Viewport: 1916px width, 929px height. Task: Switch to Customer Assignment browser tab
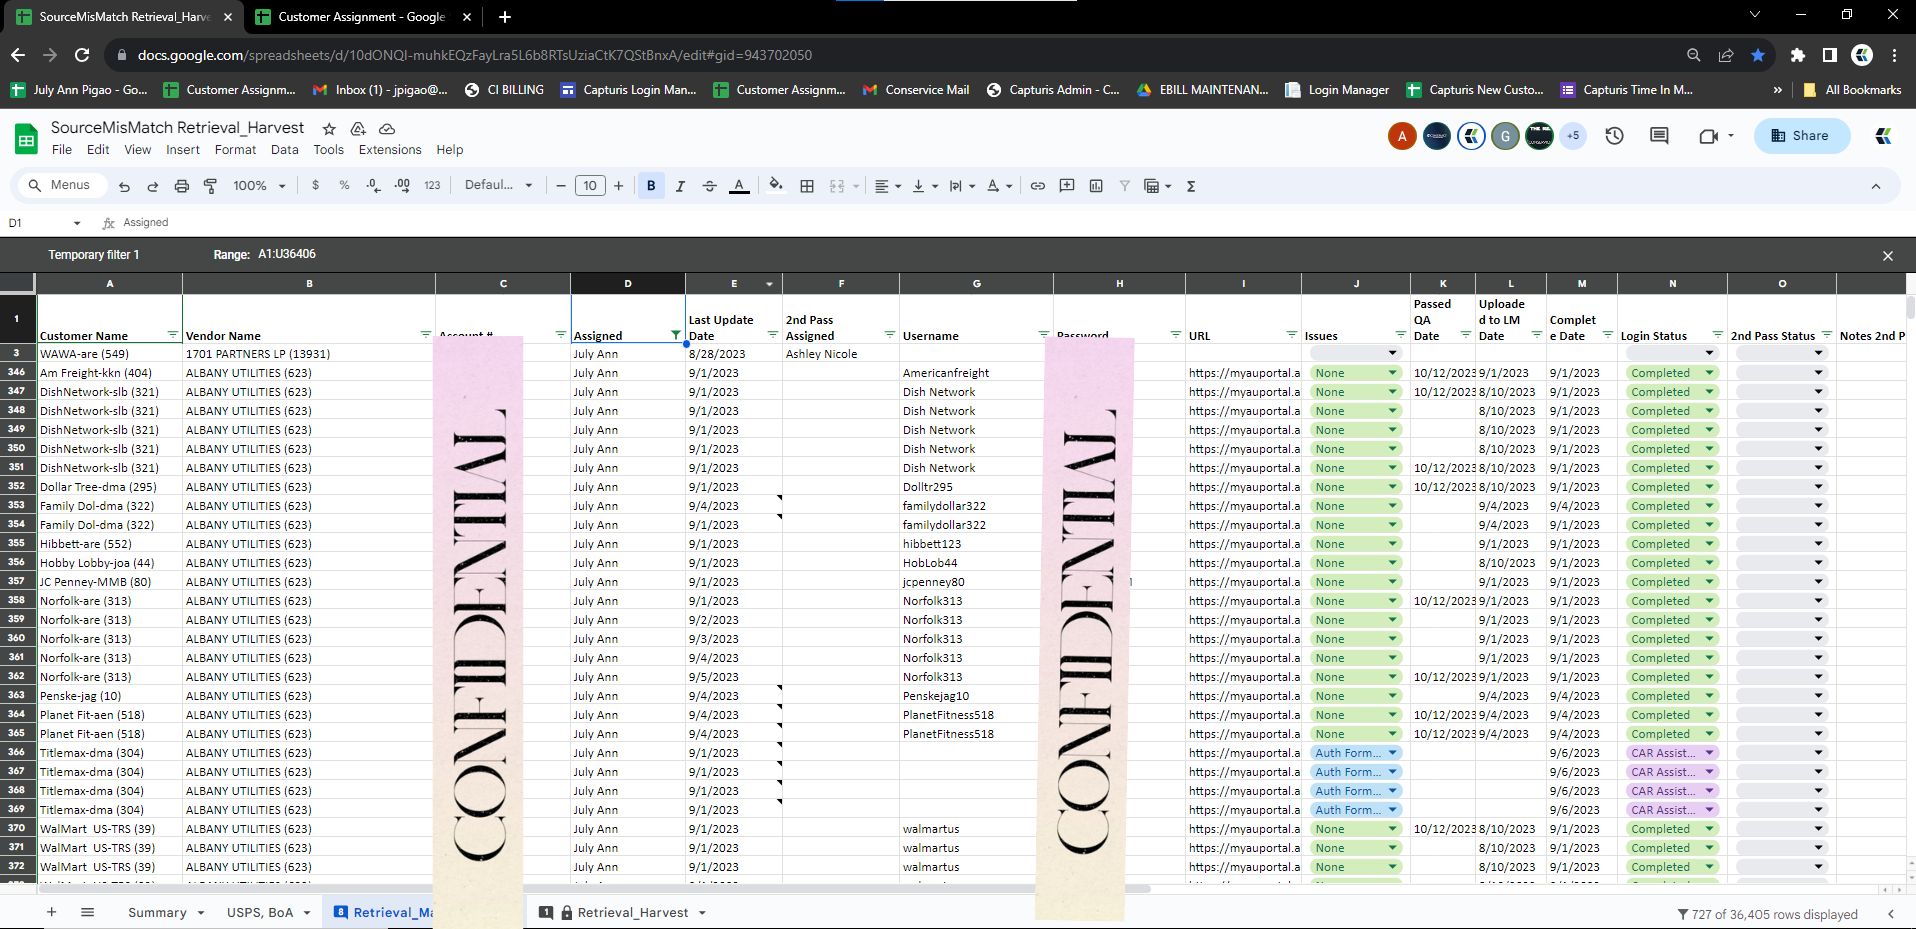tap(362, 17)
